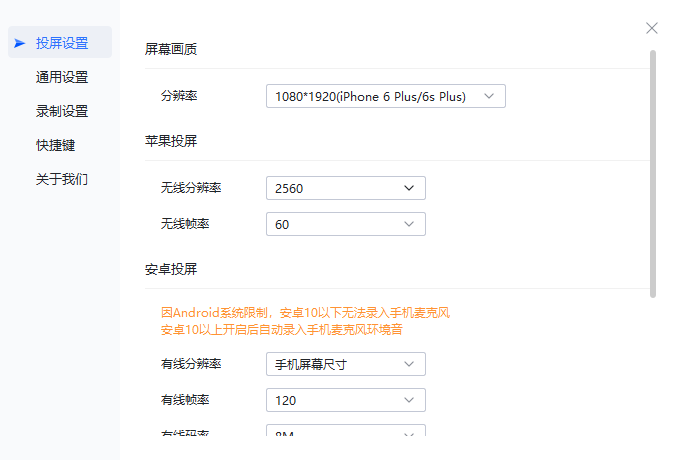Select 投屏设置 in the sidebar
This screenshot has width=680, height=460.
point(62,43)
